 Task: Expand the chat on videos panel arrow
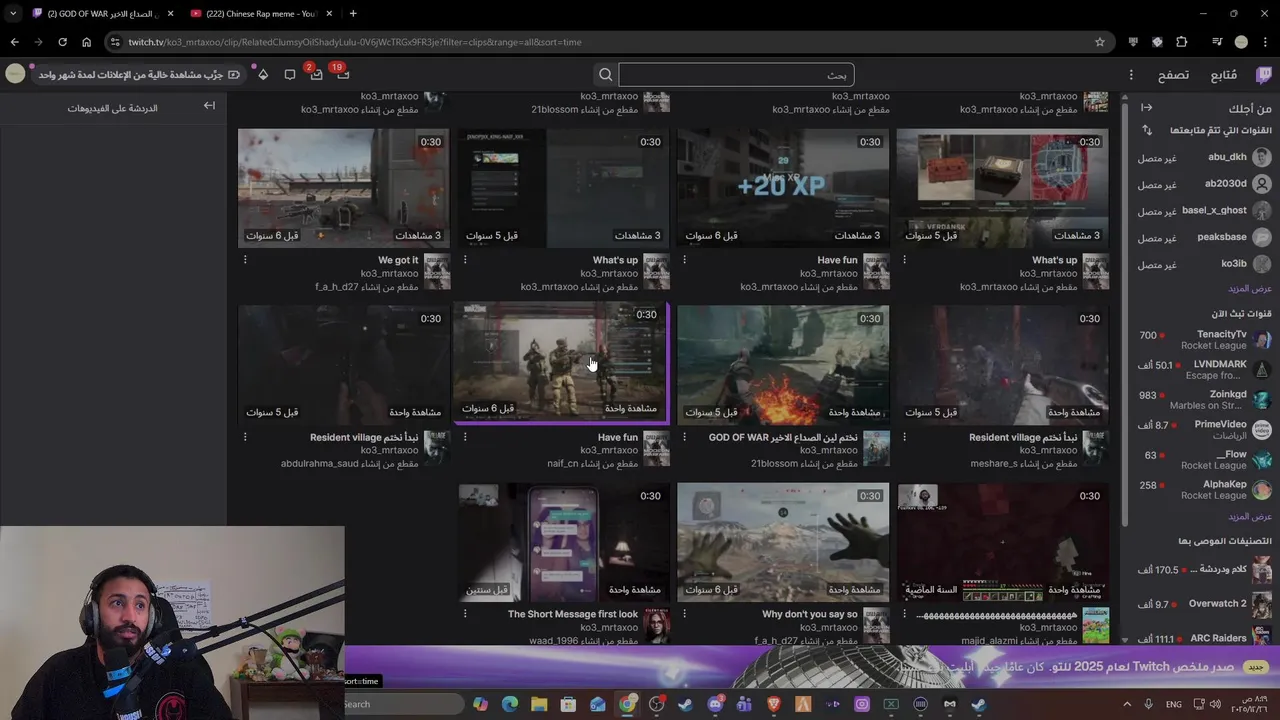point(209,106)
